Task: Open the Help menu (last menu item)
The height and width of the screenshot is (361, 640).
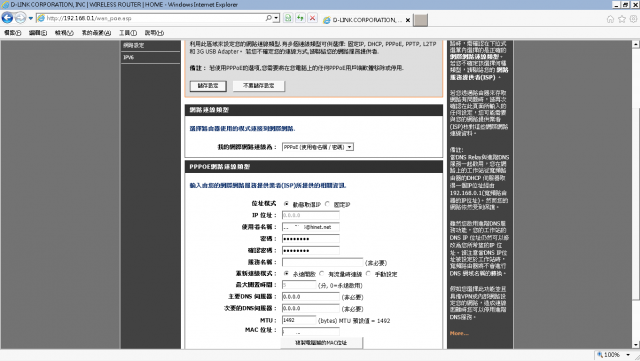Action: (x=154, y=33)
